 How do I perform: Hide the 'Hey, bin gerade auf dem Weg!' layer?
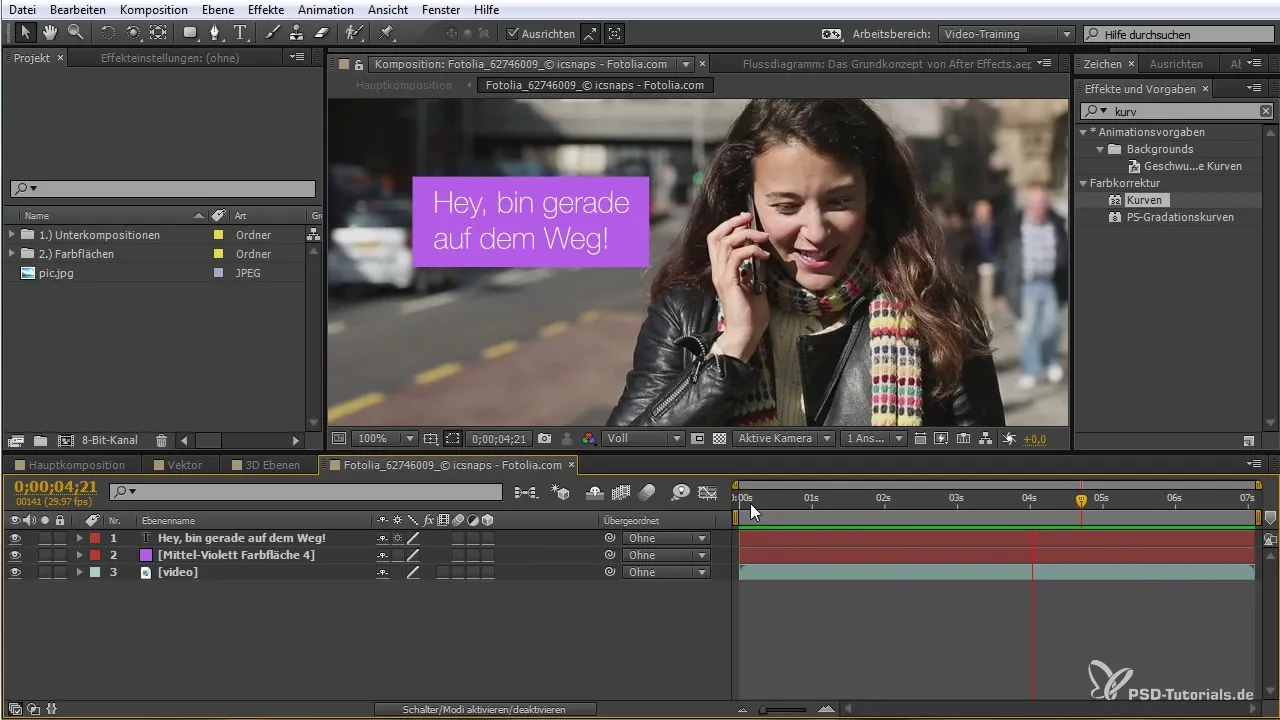pos(14,538)
